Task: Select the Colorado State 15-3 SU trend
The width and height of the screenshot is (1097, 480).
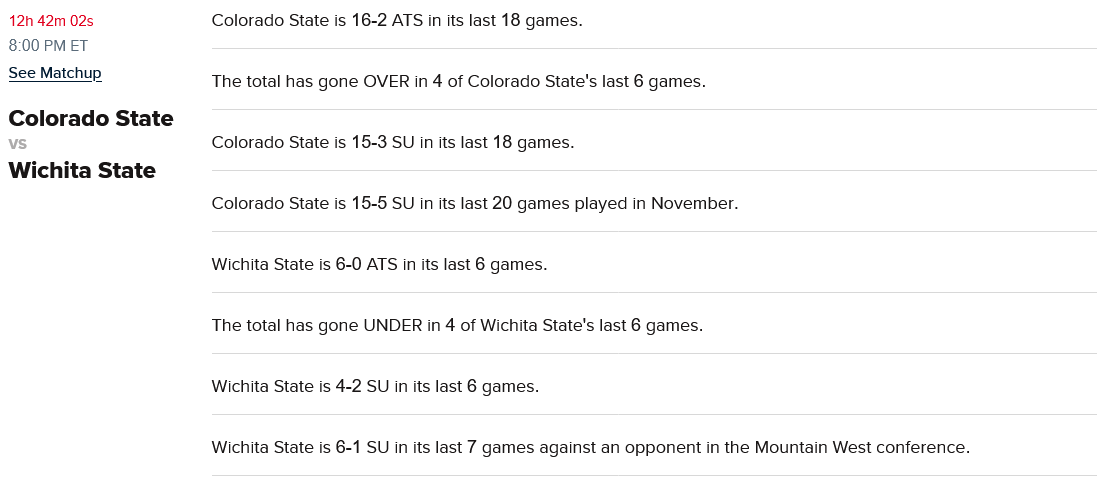Action: (392, 142)
